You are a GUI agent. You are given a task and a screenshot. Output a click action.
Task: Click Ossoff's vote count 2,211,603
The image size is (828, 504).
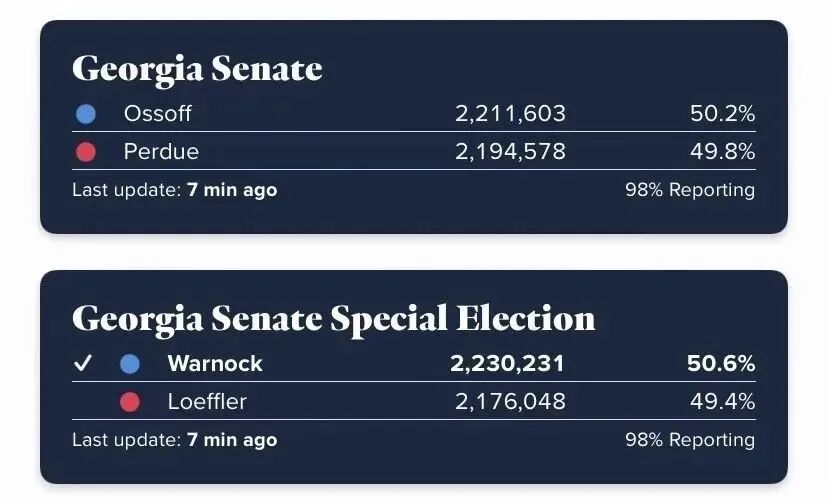510,114
